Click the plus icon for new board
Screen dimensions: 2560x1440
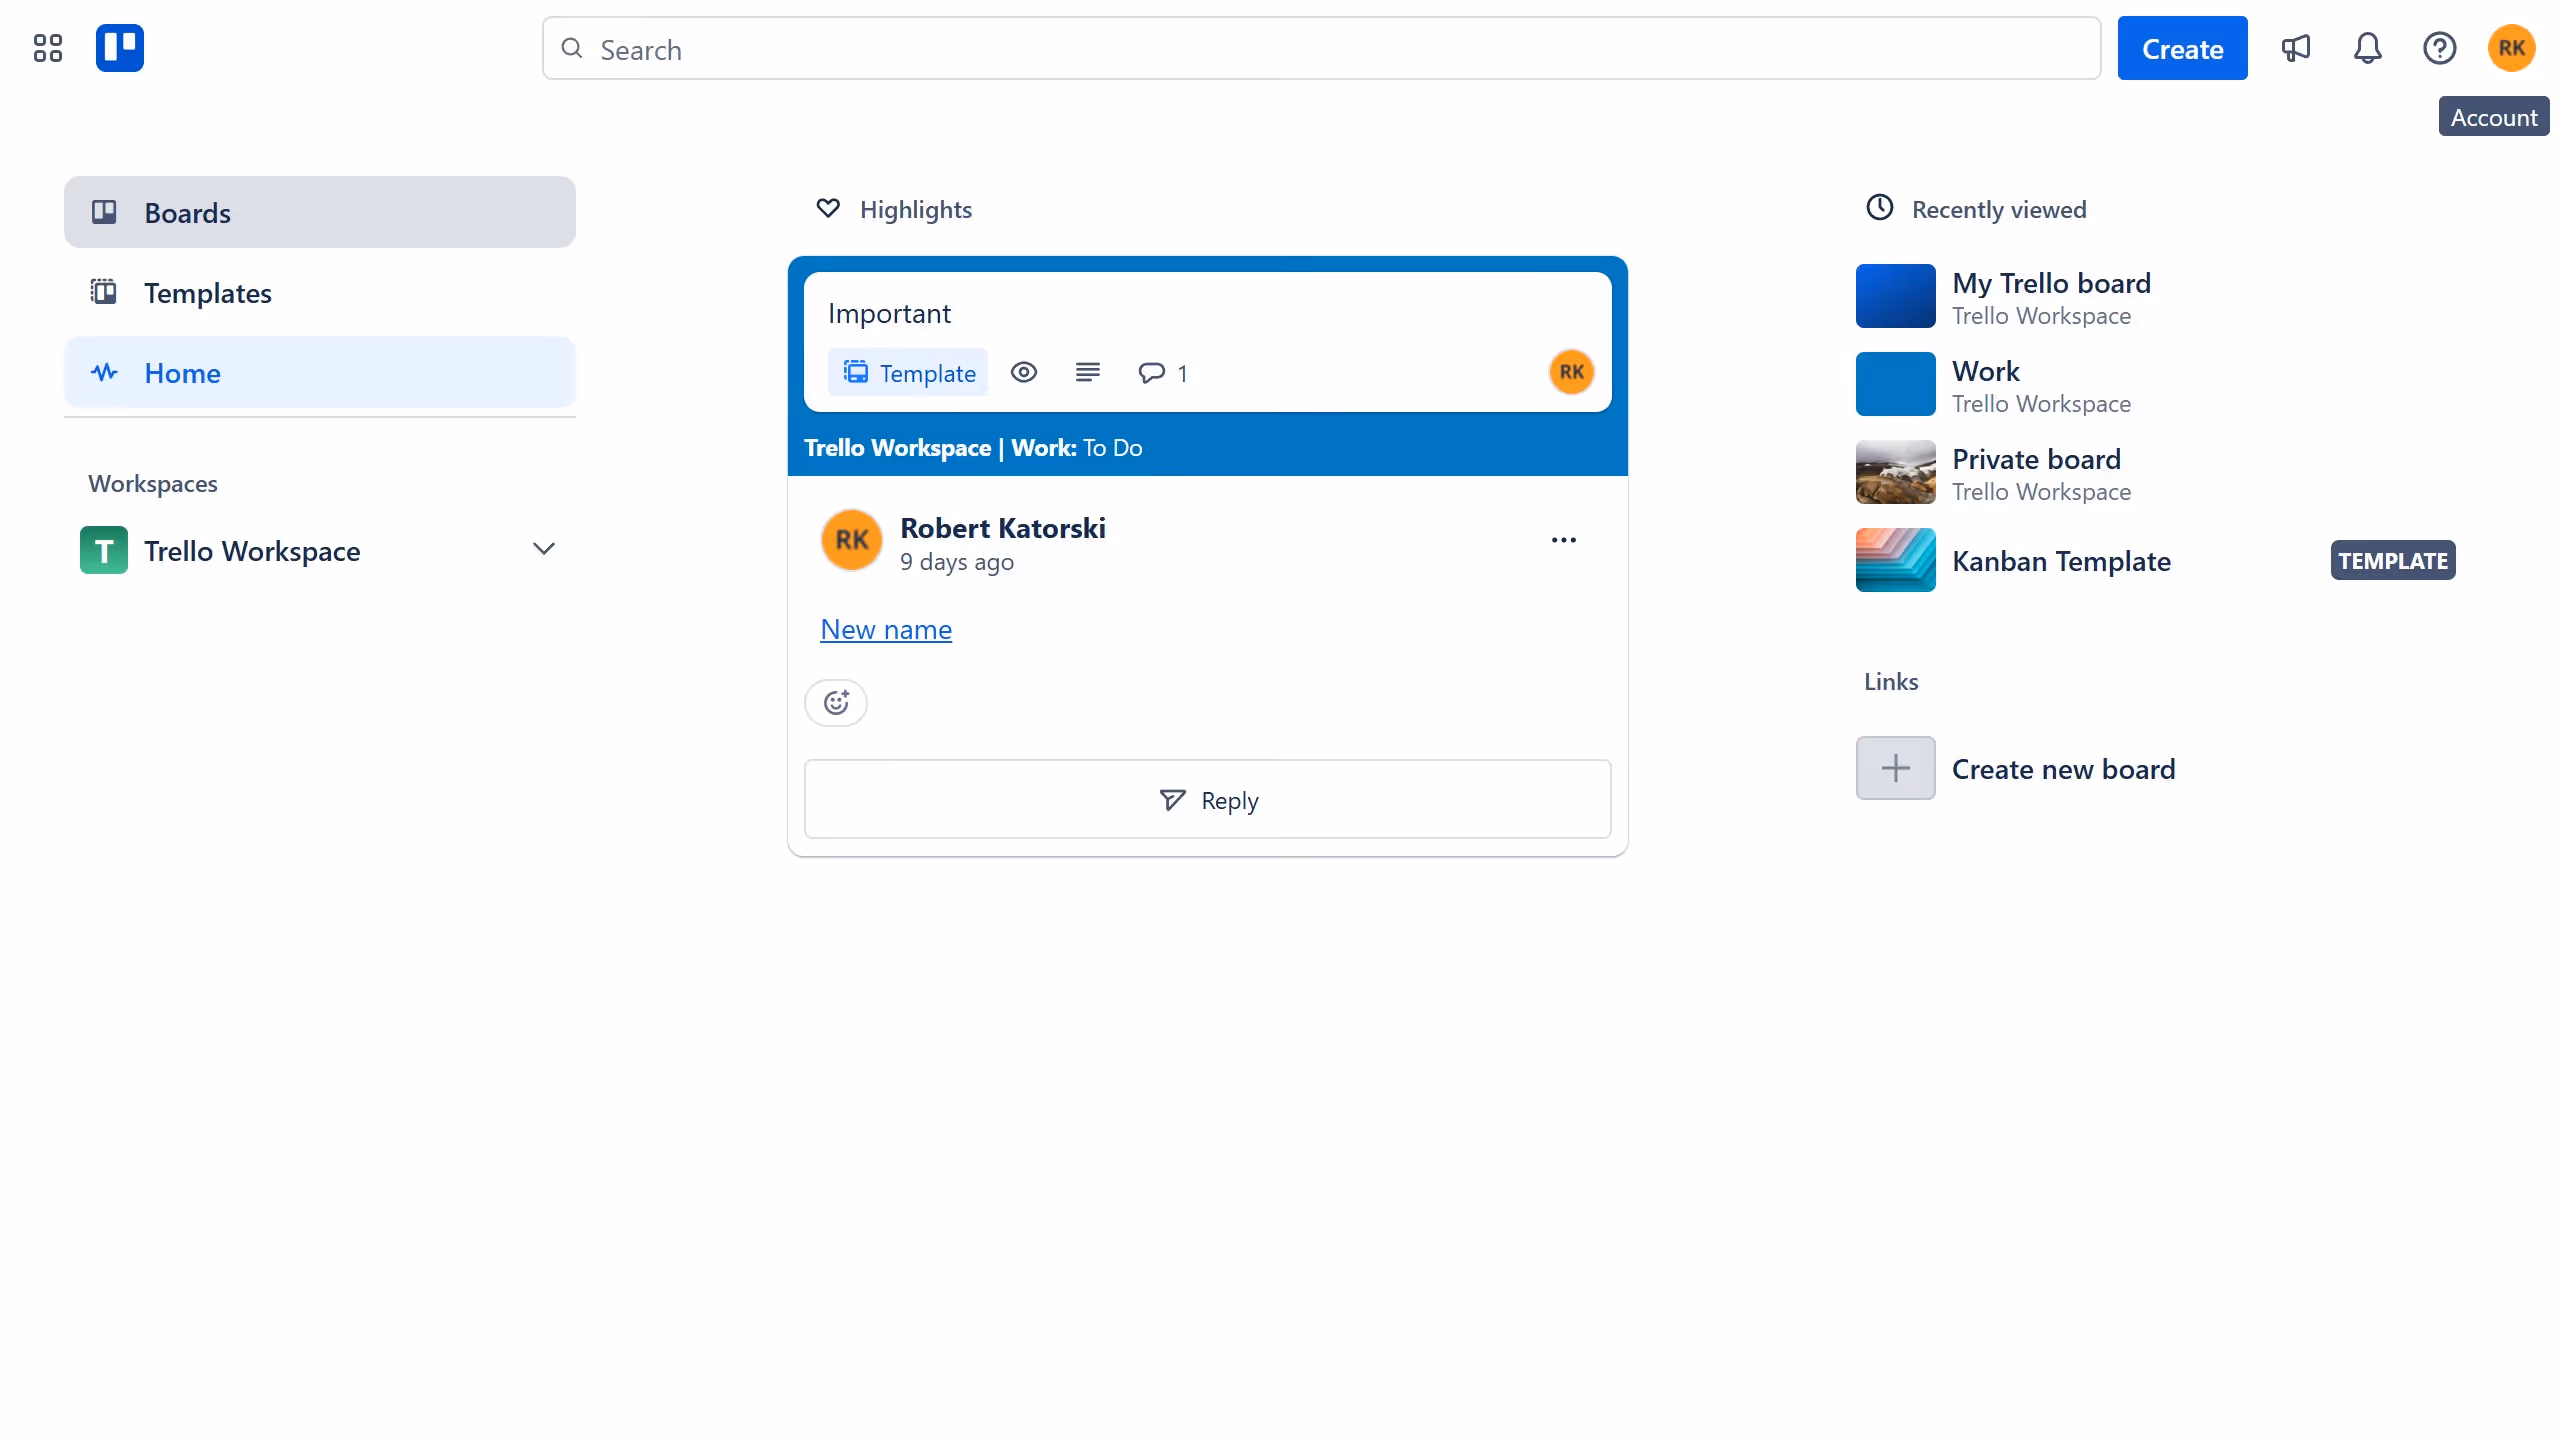click(x=1896, y=768)
